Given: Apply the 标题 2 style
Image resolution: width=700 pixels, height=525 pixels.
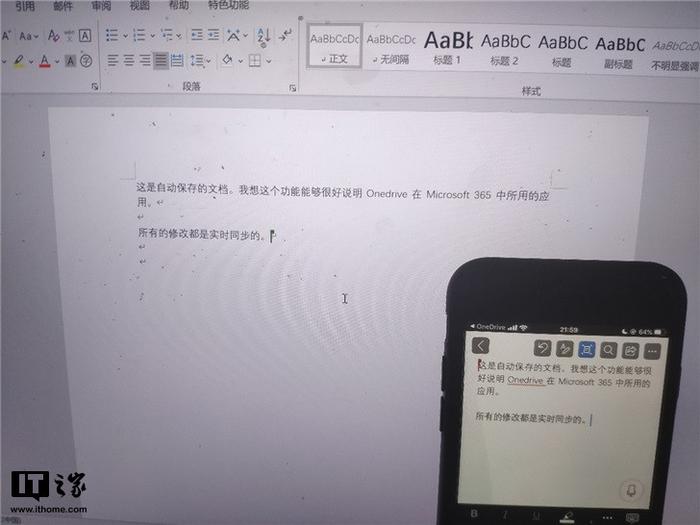Looking at the screenshot, I should pos(505,49).
